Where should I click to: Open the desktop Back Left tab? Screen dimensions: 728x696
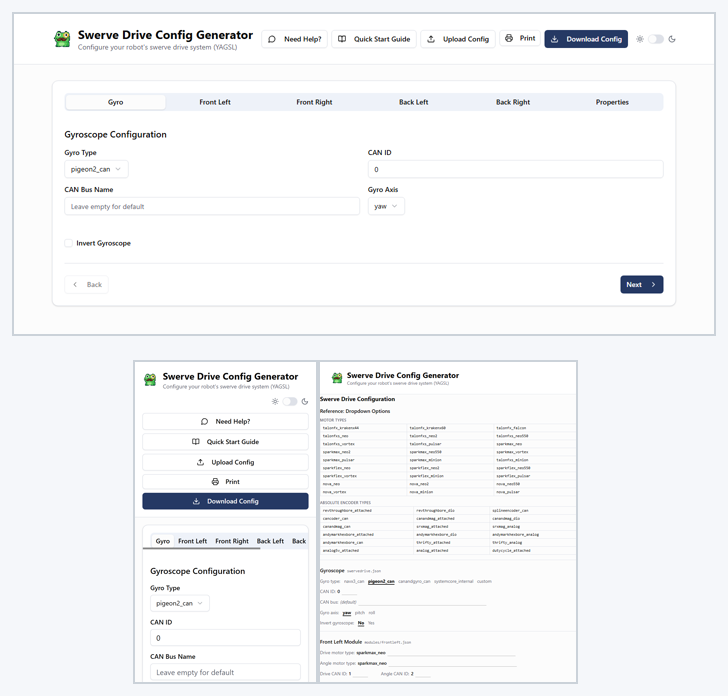[414, 102]
